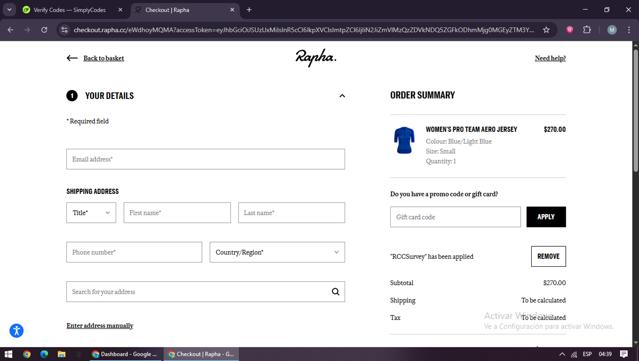
Task: Click the address search magnifier icon
Action: point(335,292)
